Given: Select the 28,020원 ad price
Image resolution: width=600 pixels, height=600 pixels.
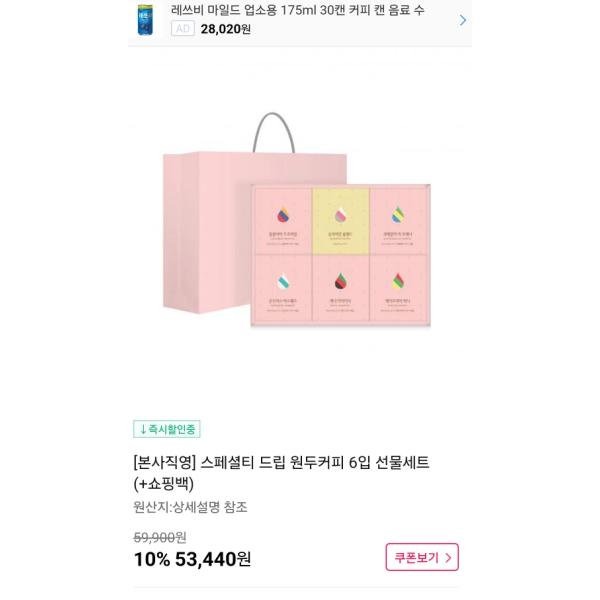Looking at the screenshot, I should [226, 29].
